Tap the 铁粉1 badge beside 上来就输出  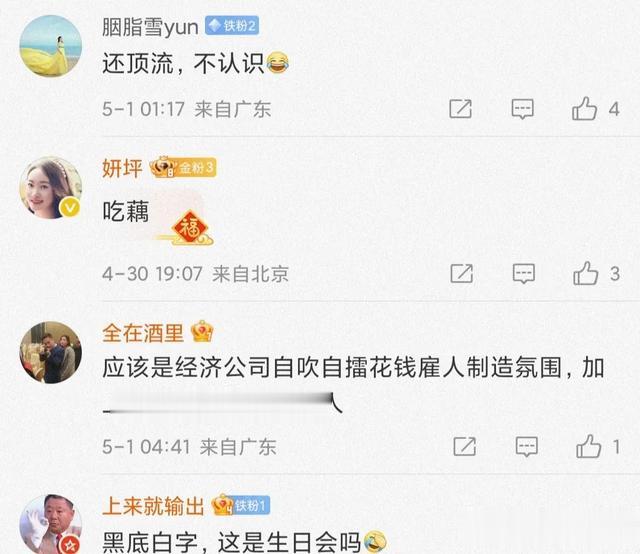tap(241, 506)
